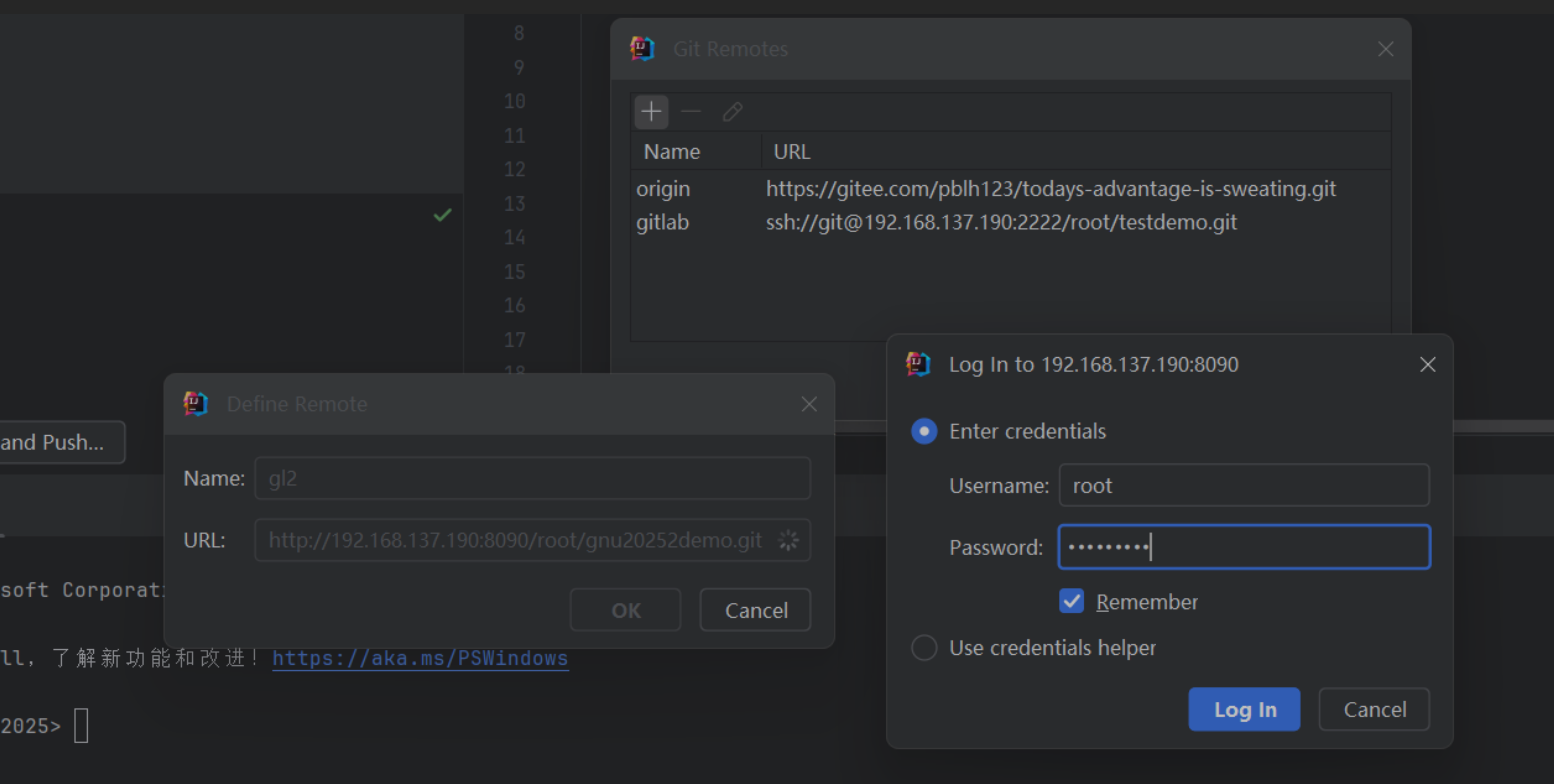Click the green checkmark in editor gutter
The height and width of the screenshot is (784, 1554).
442,214
